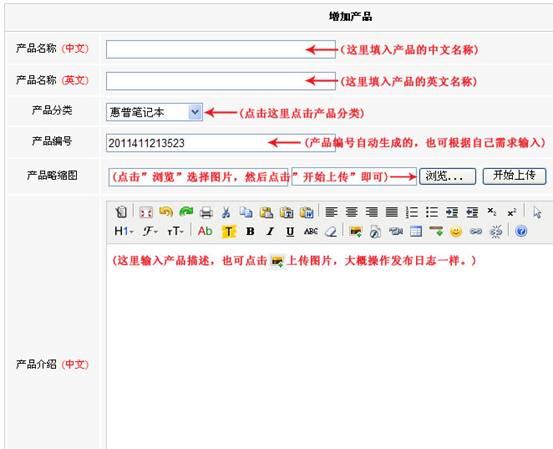Toggle Underline formatting icon
This screenshot has height=449, width=553.
click(290, 231)
